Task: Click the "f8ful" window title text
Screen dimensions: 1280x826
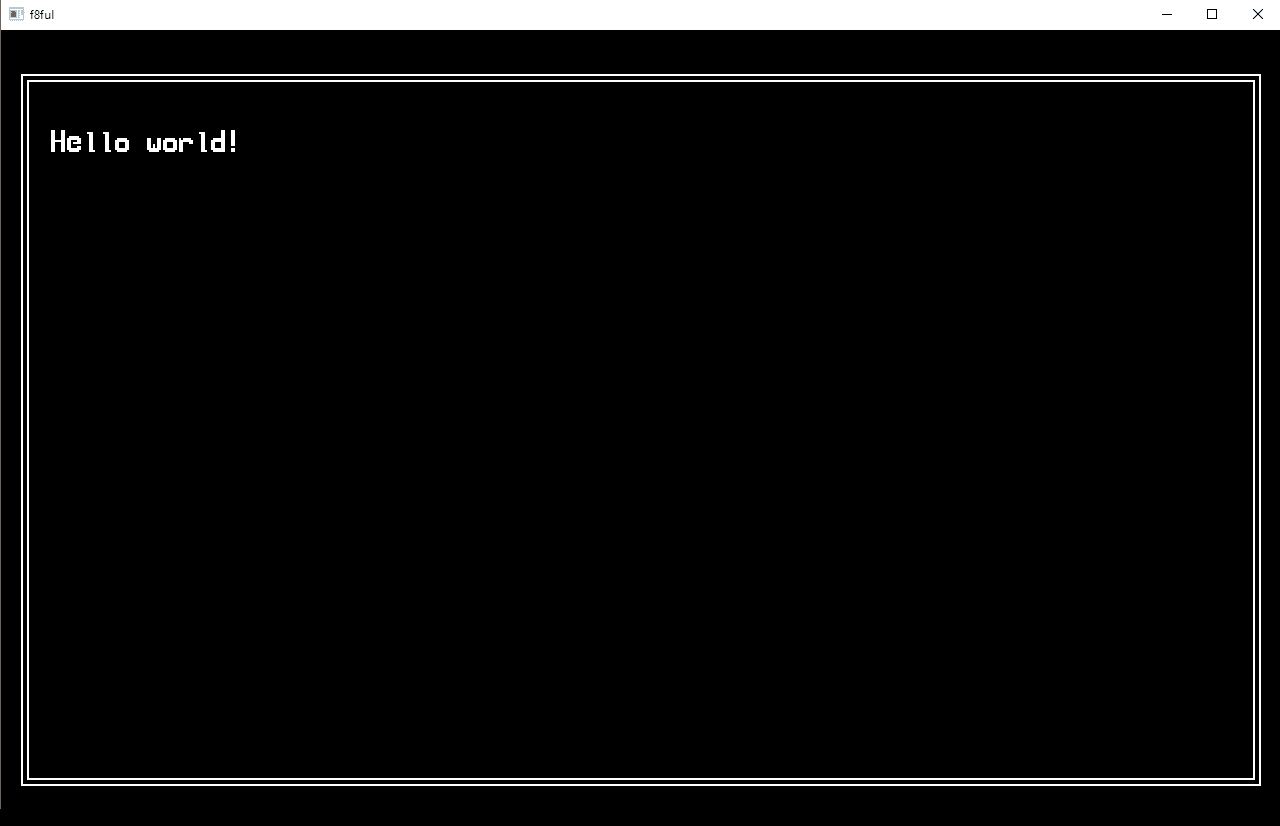Action: tap(42, 14)
